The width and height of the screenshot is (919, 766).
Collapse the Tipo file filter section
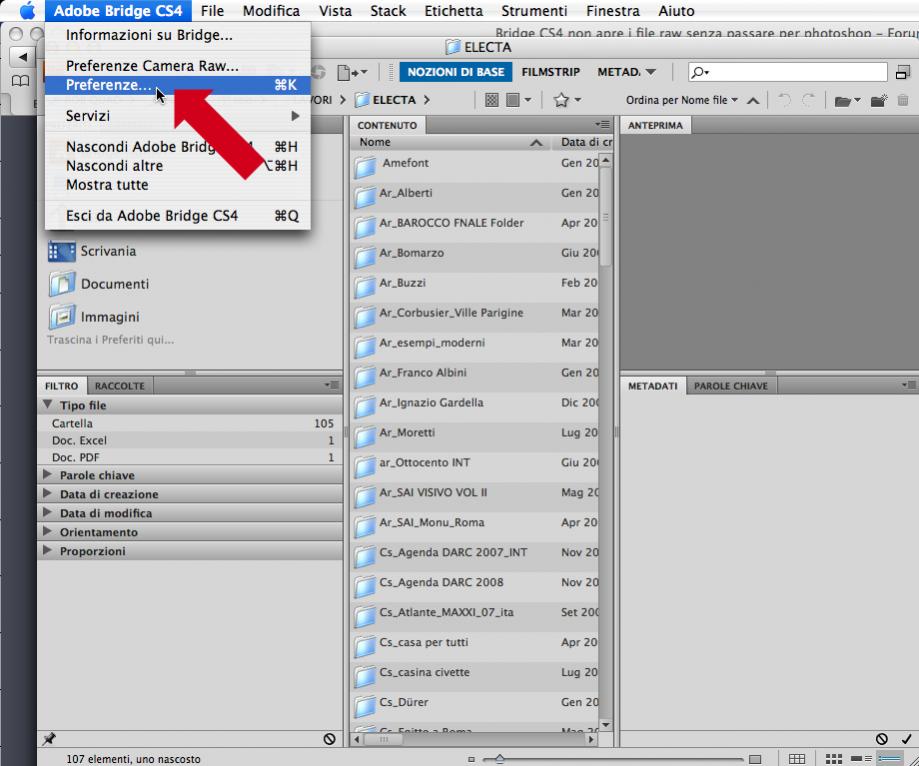pos(47,404)
